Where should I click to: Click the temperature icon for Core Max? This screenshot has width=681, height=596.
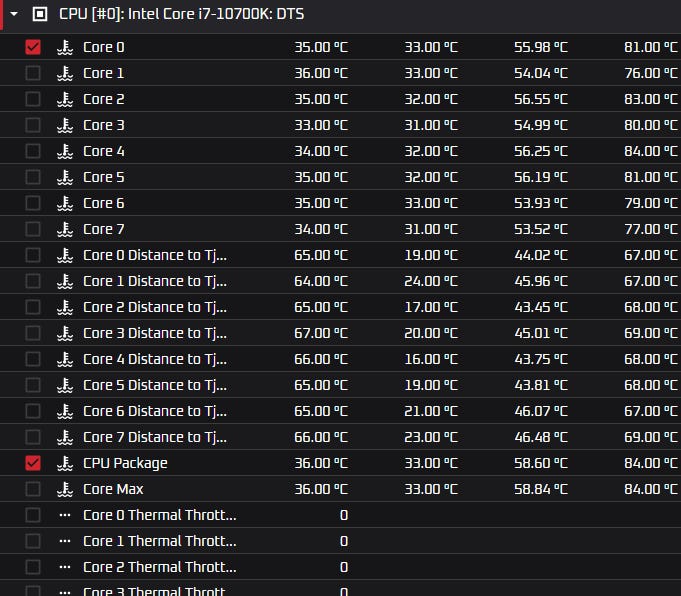(65, 489)
